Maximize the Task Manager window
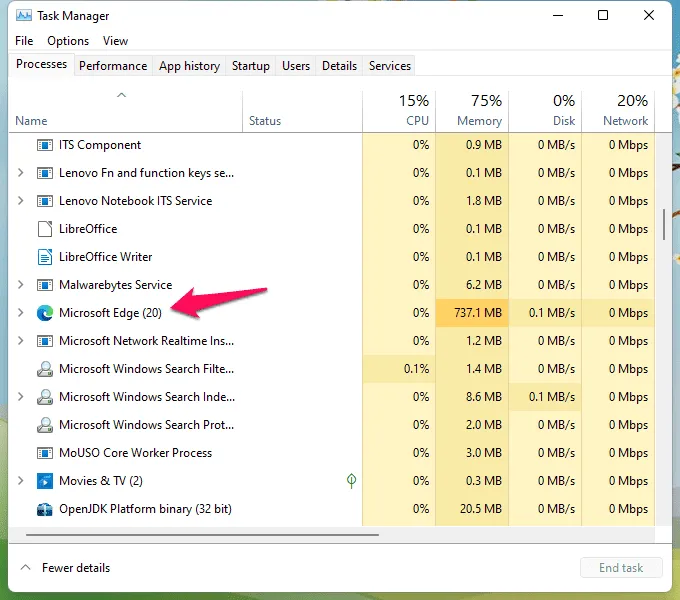The width and height of the screenshot is (680, 600). tap(603, 16)
